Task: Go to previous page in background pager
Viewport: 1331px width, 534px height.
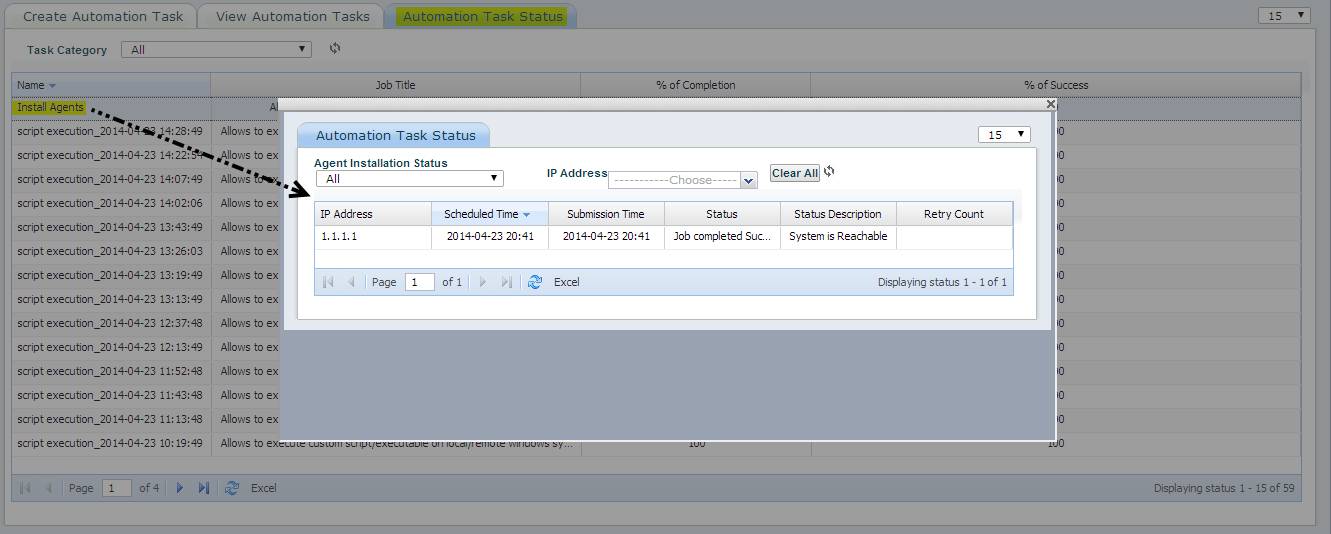Action: click(48, 488)
